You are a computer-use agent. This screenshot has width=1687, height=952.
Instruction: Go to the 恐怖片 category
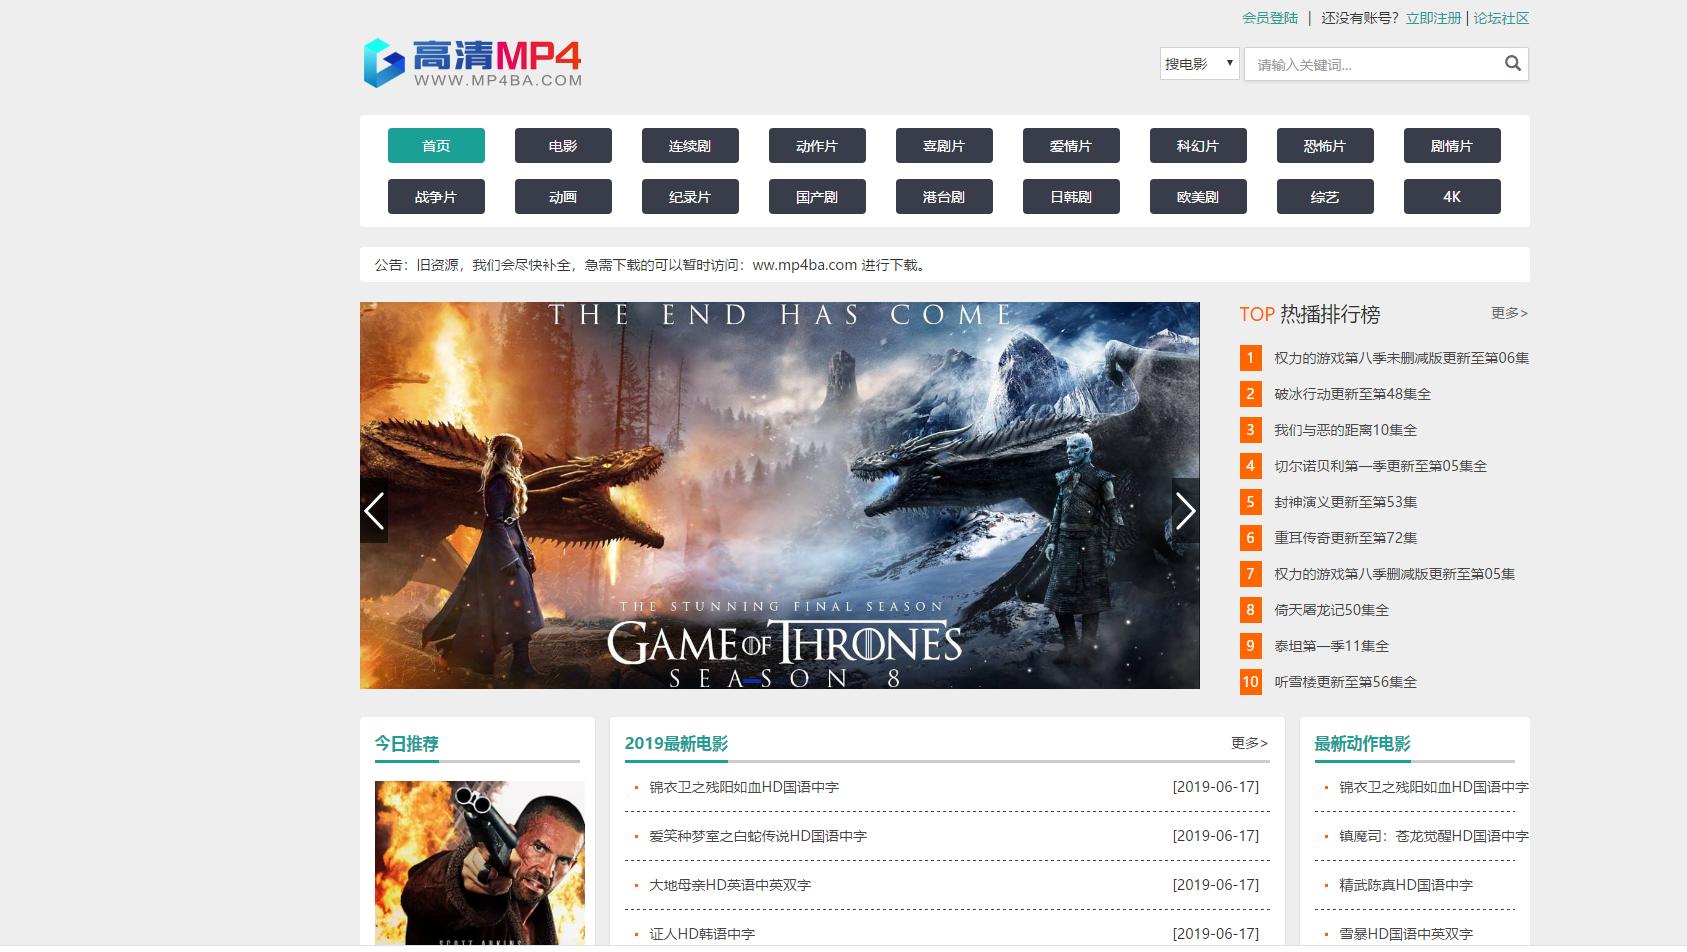(x=1325, y=146)
